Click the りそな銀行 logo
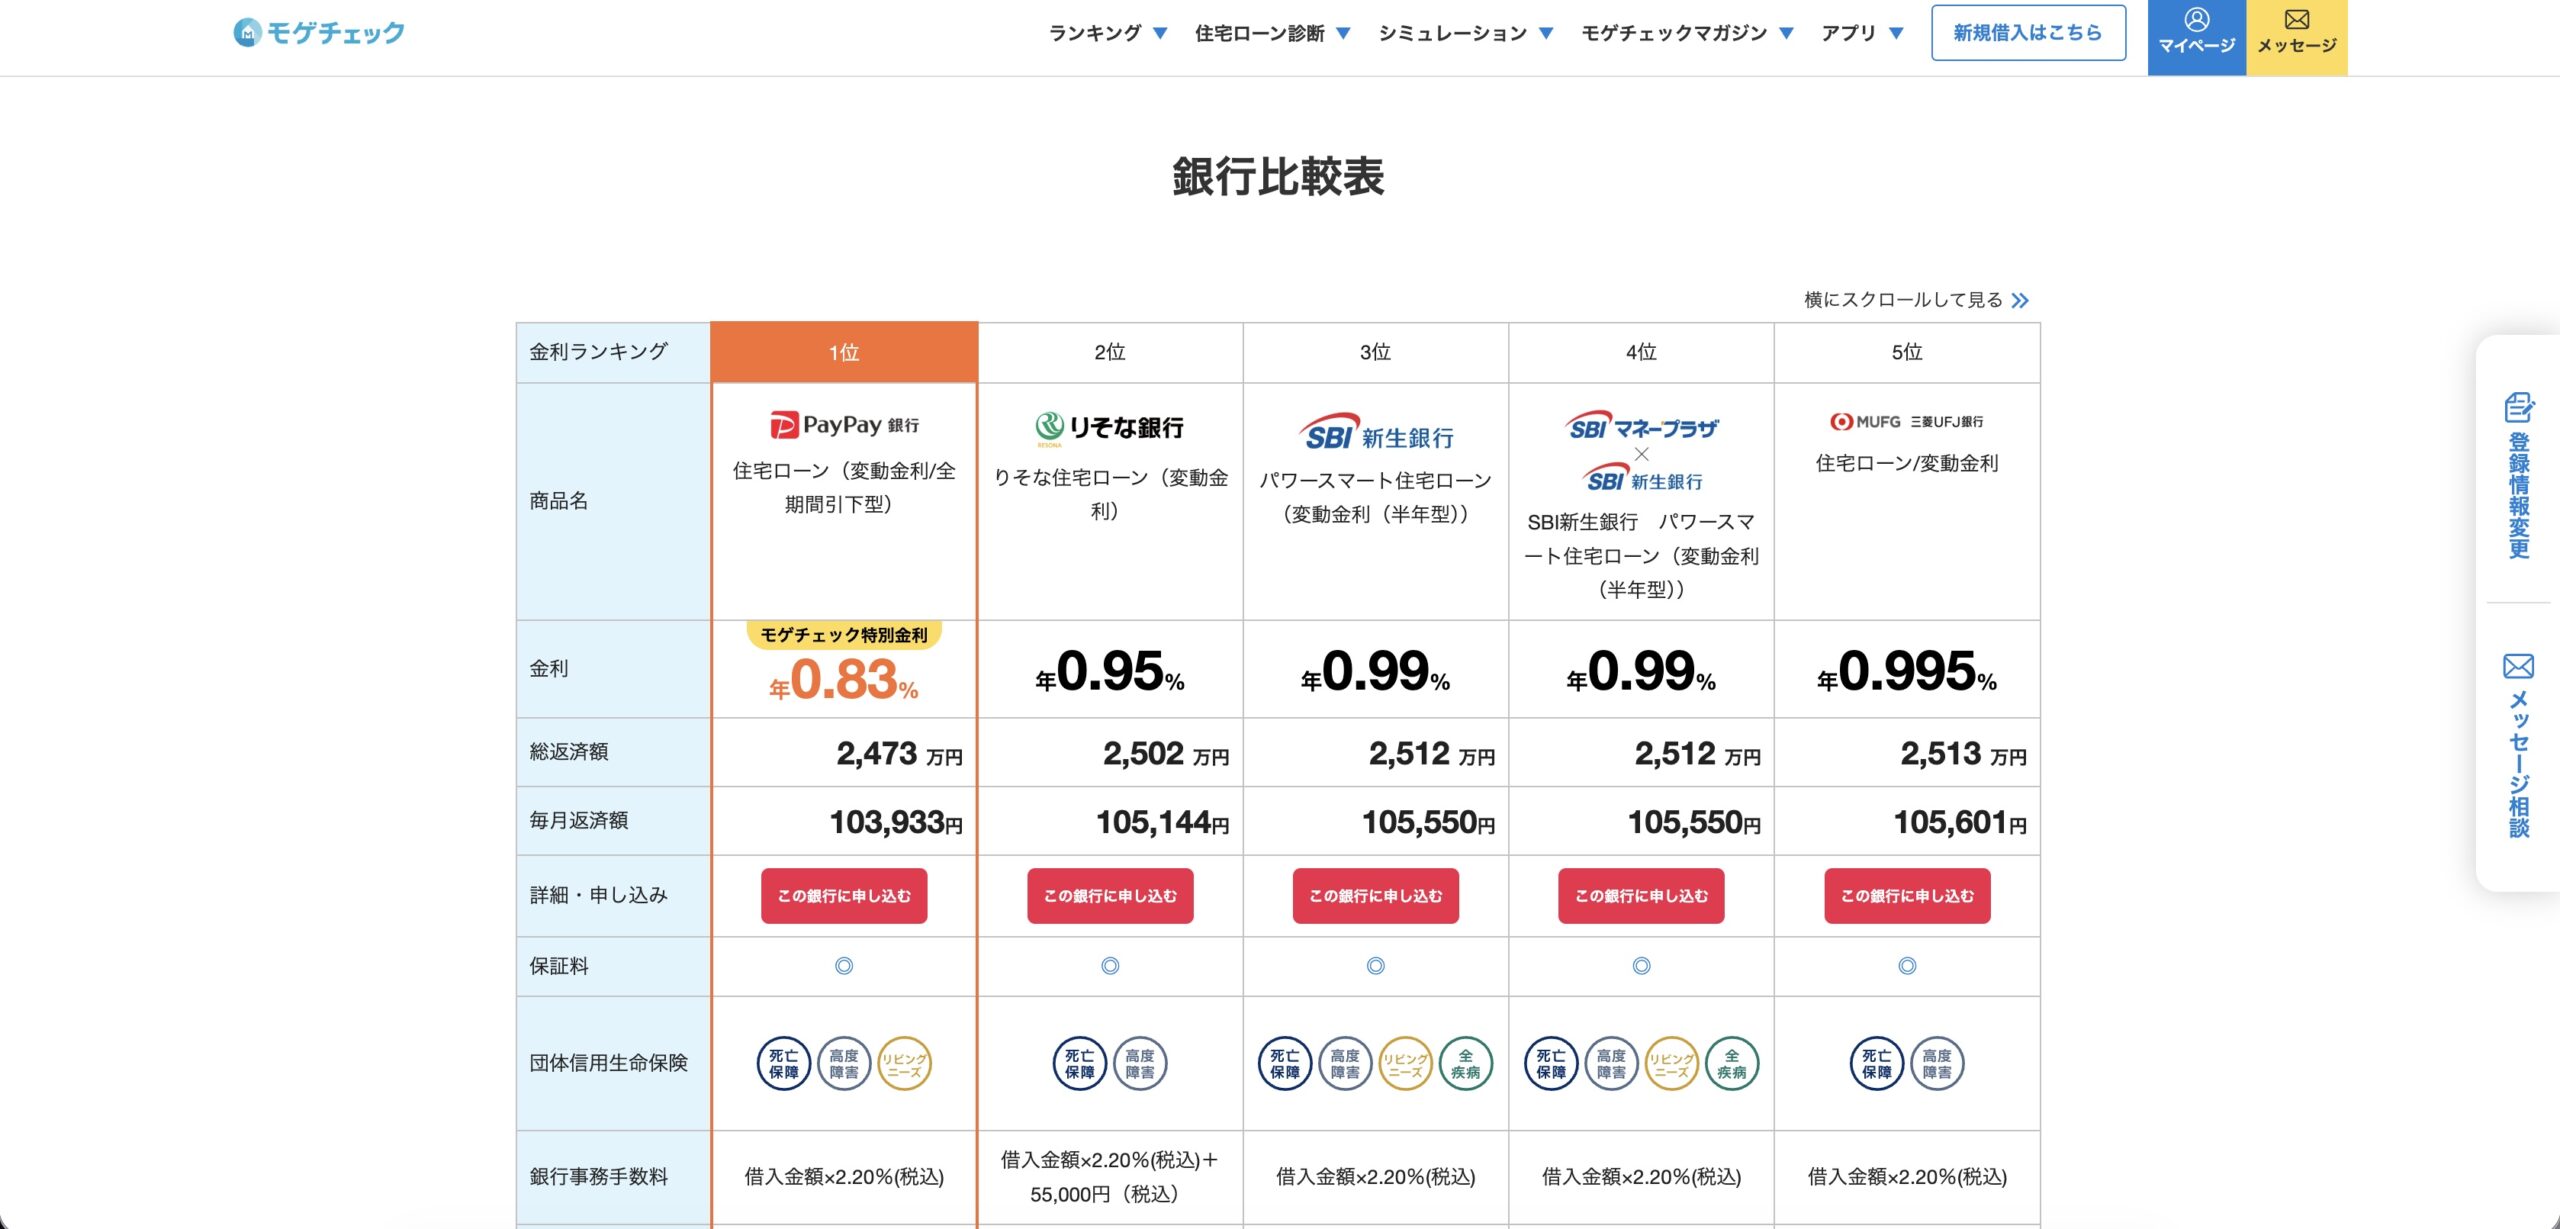 coord(1109,428)
